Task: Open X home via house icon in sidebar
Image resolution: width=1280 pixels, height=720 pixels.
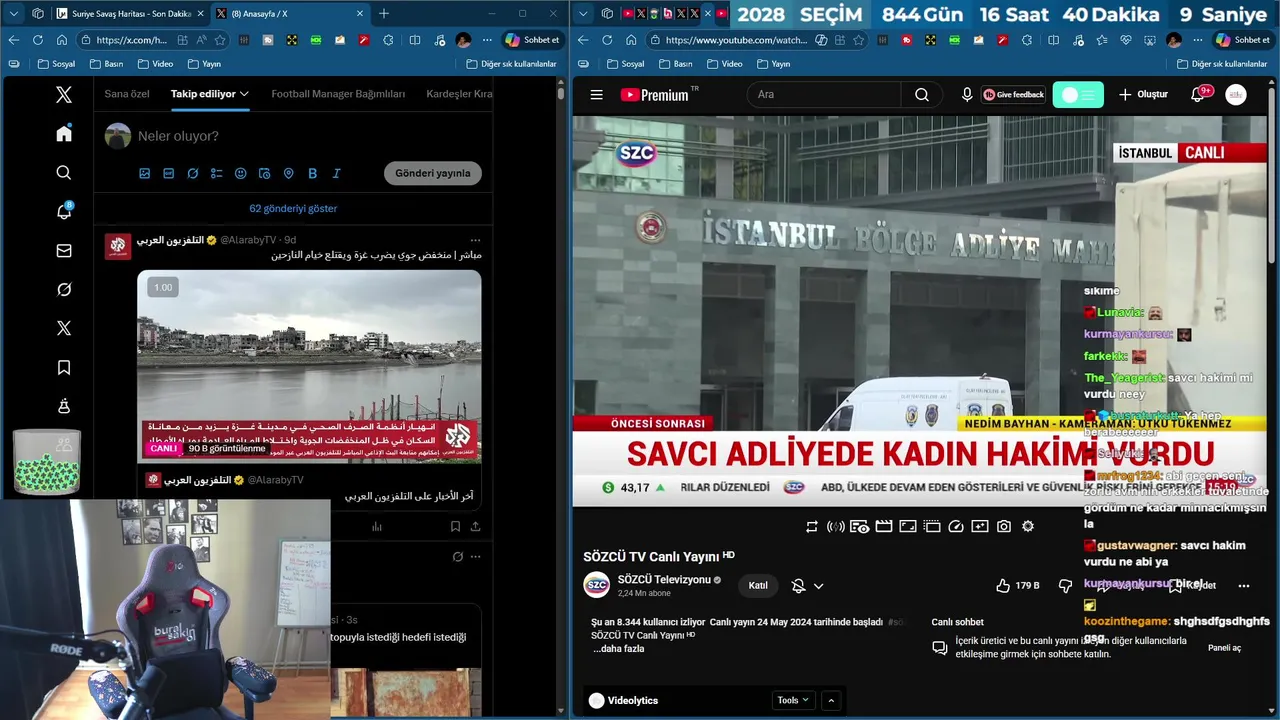Action: 64,134
